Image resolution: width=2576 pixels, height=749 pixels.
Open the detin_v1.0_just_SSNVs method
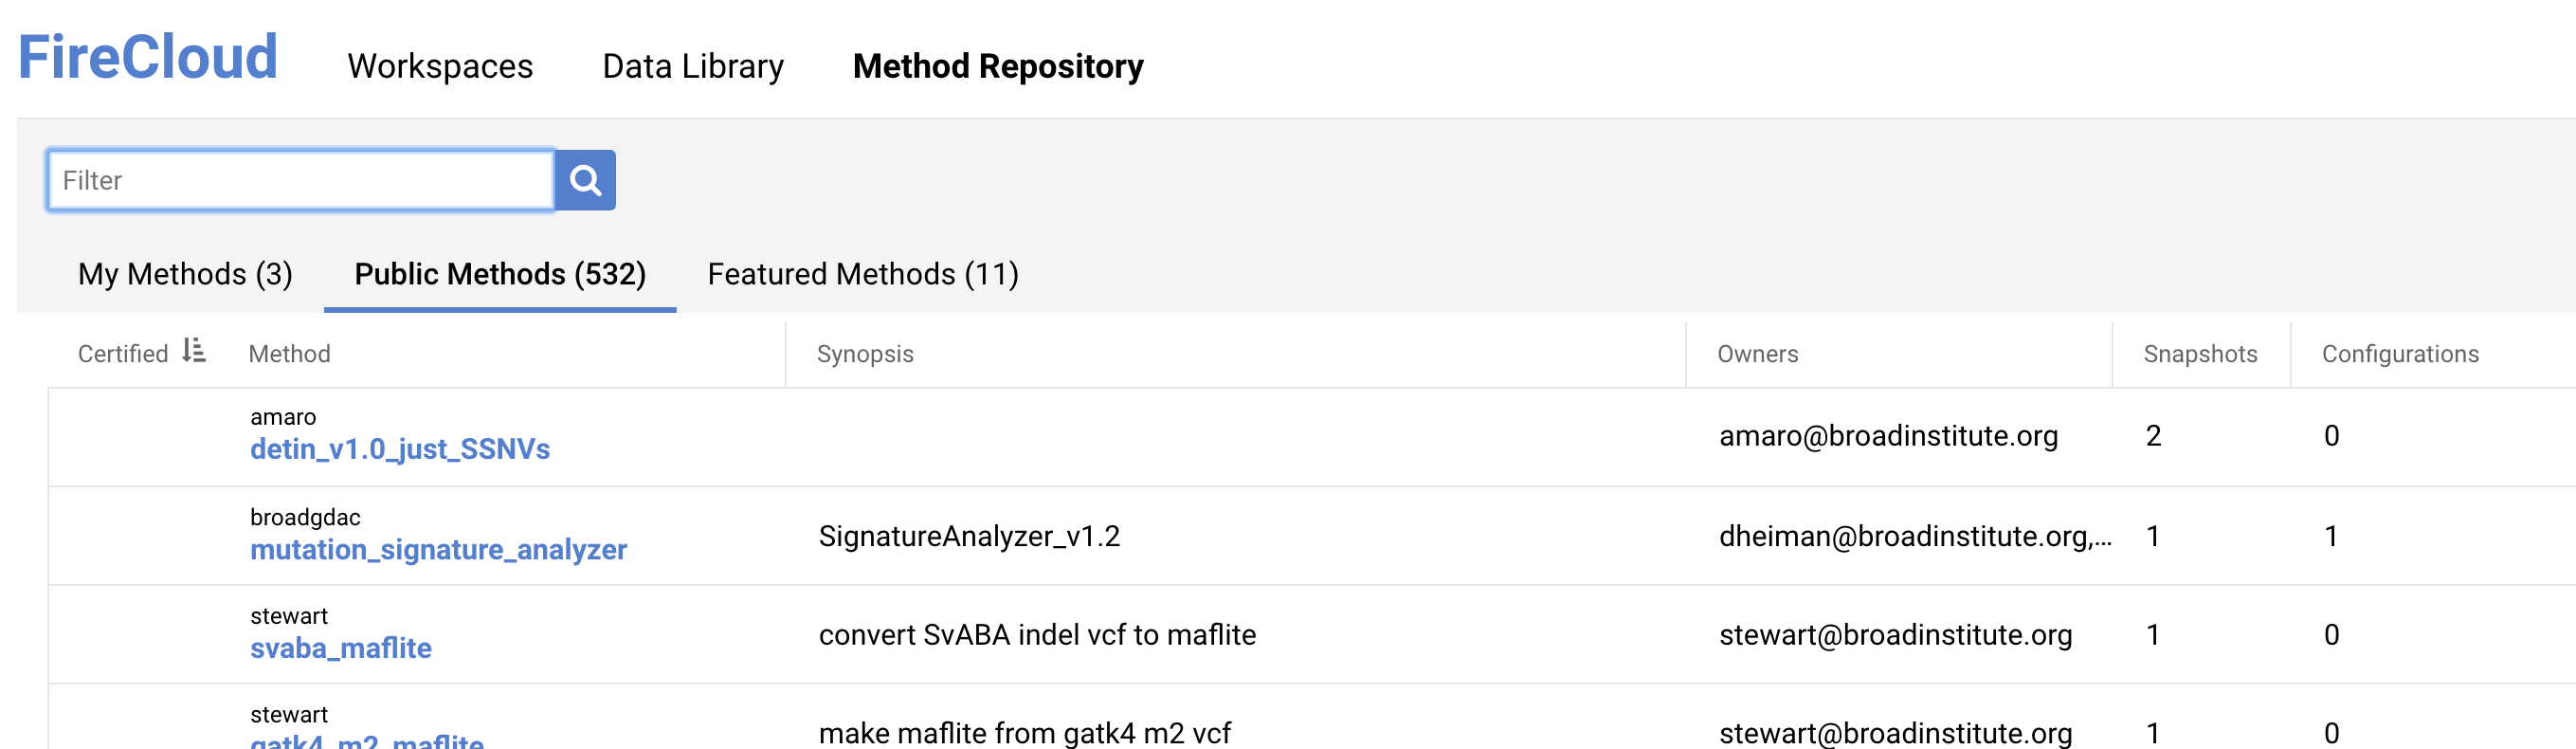click(400, 450)
